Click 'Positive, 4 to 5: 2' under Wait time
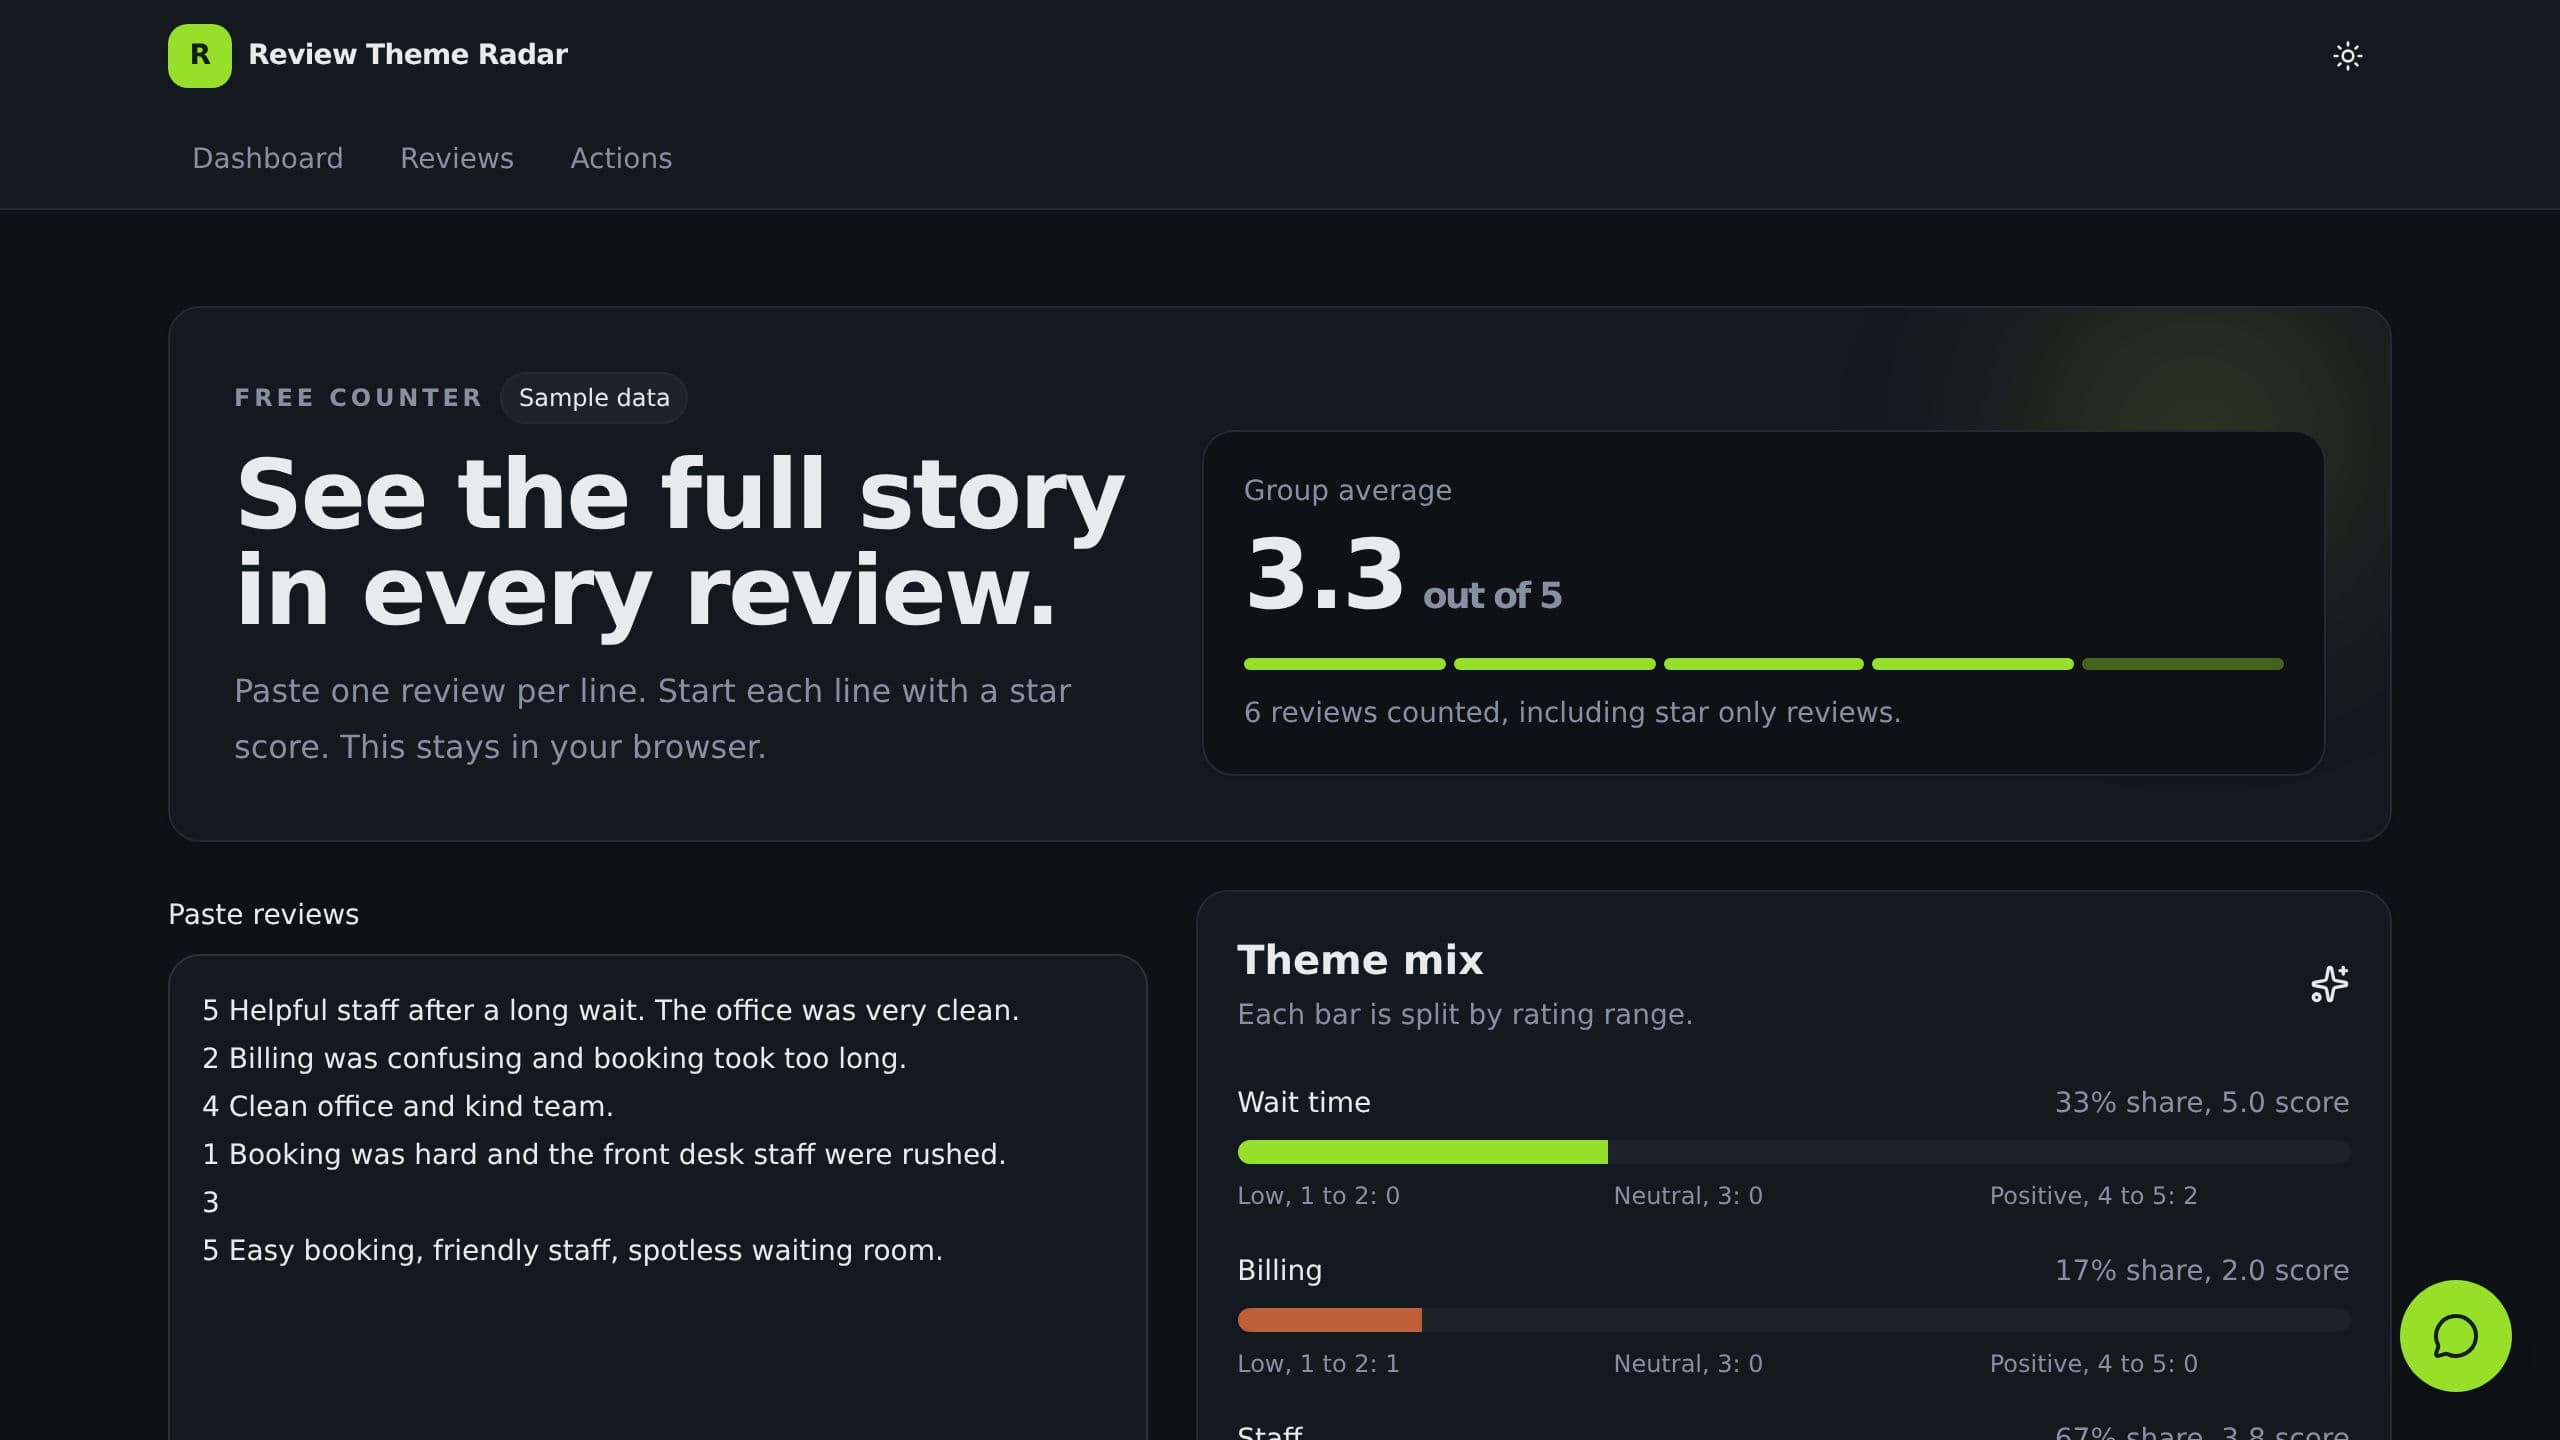The width and height of the screenshot is (2560, 1440). [x=2093, y=1196]
